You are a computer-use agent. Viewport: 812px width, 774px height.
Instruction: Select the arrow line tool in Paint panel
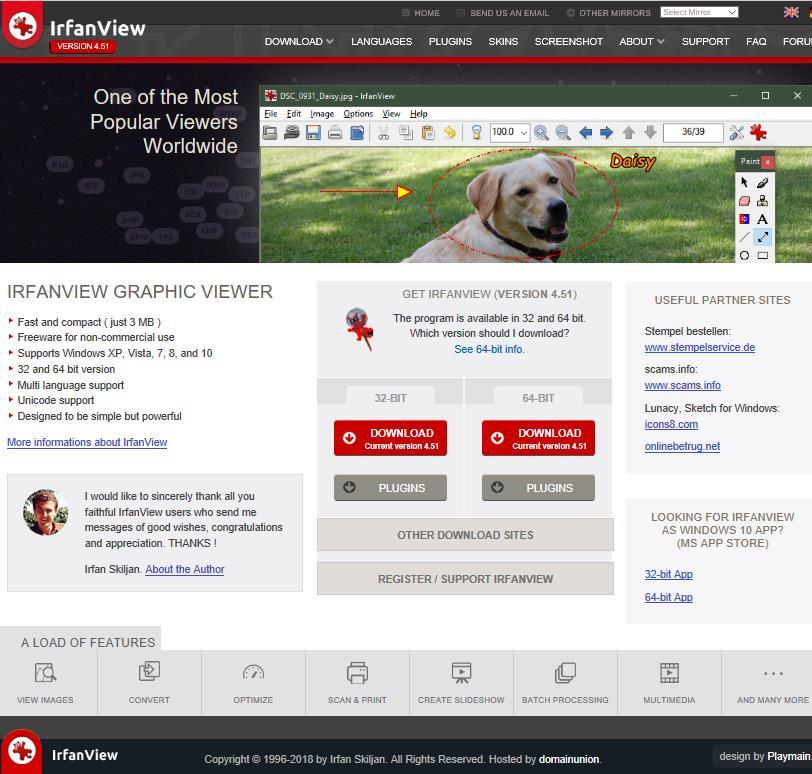coord(762,237)
